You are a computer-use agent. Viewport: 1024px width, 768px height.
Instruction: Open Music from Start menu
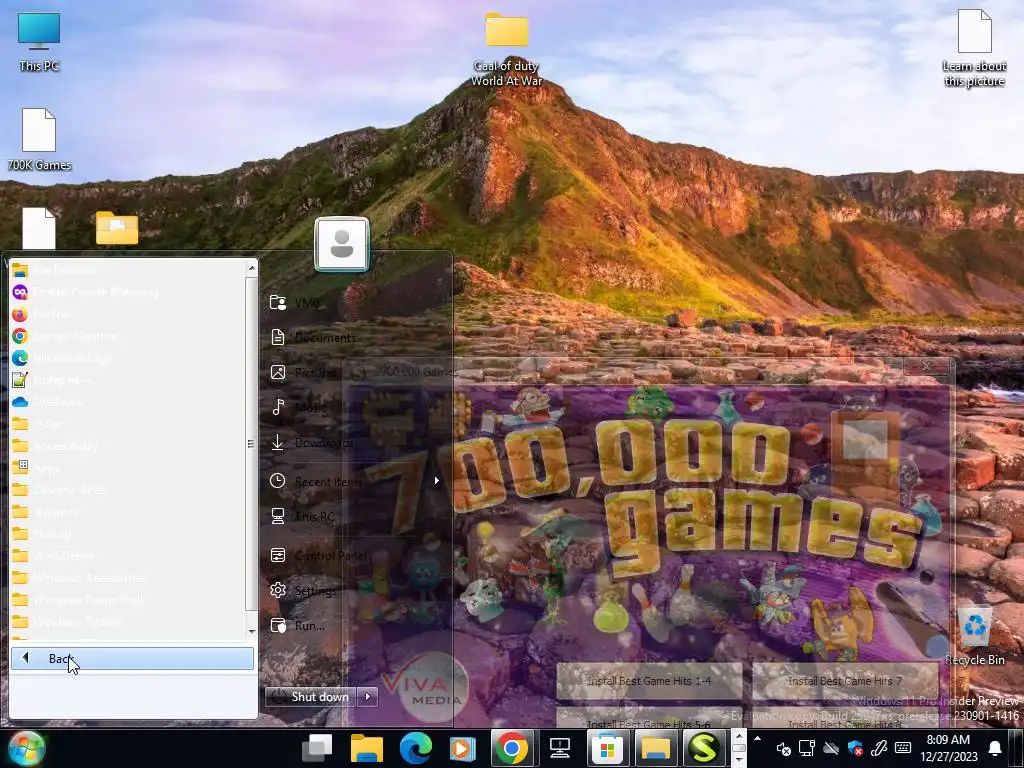(x=353, y=408)
